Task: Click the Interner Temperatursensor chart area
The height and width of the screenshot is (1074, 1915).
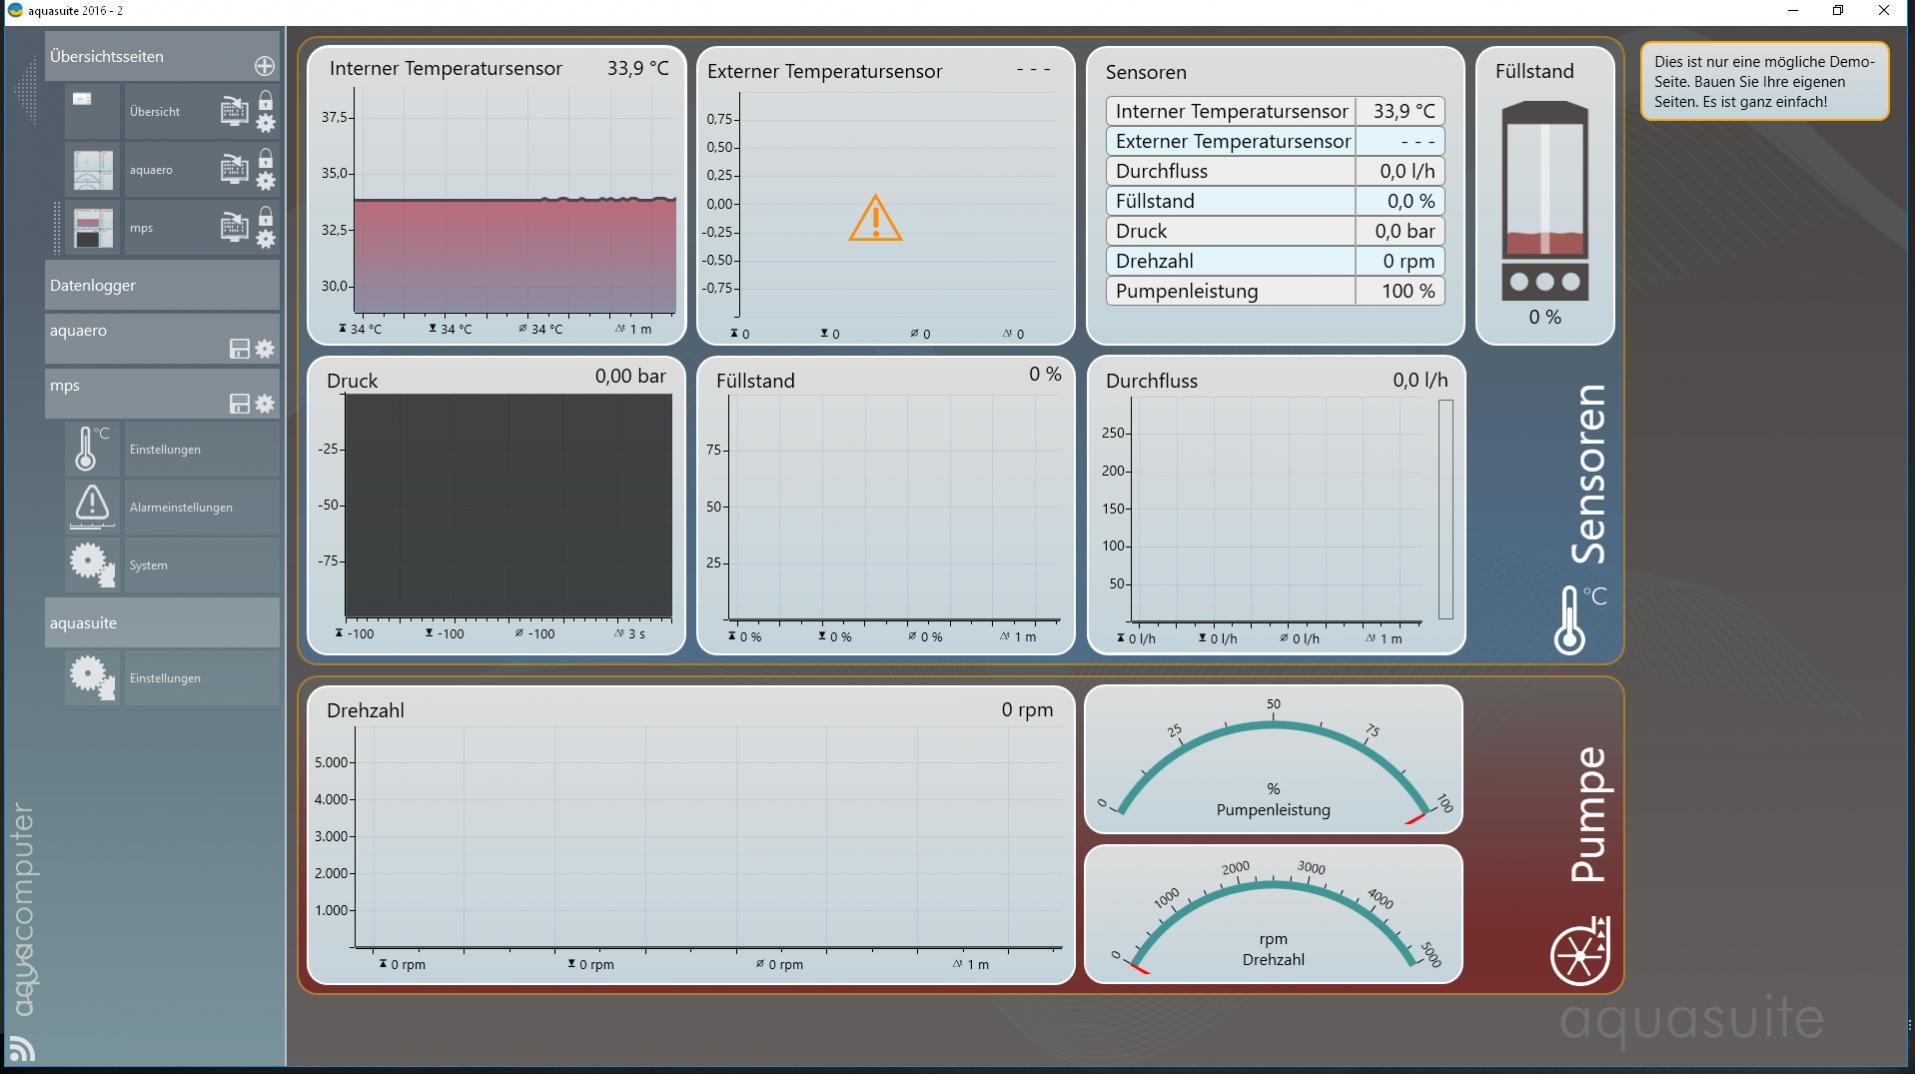Action: tap(515, 201)
